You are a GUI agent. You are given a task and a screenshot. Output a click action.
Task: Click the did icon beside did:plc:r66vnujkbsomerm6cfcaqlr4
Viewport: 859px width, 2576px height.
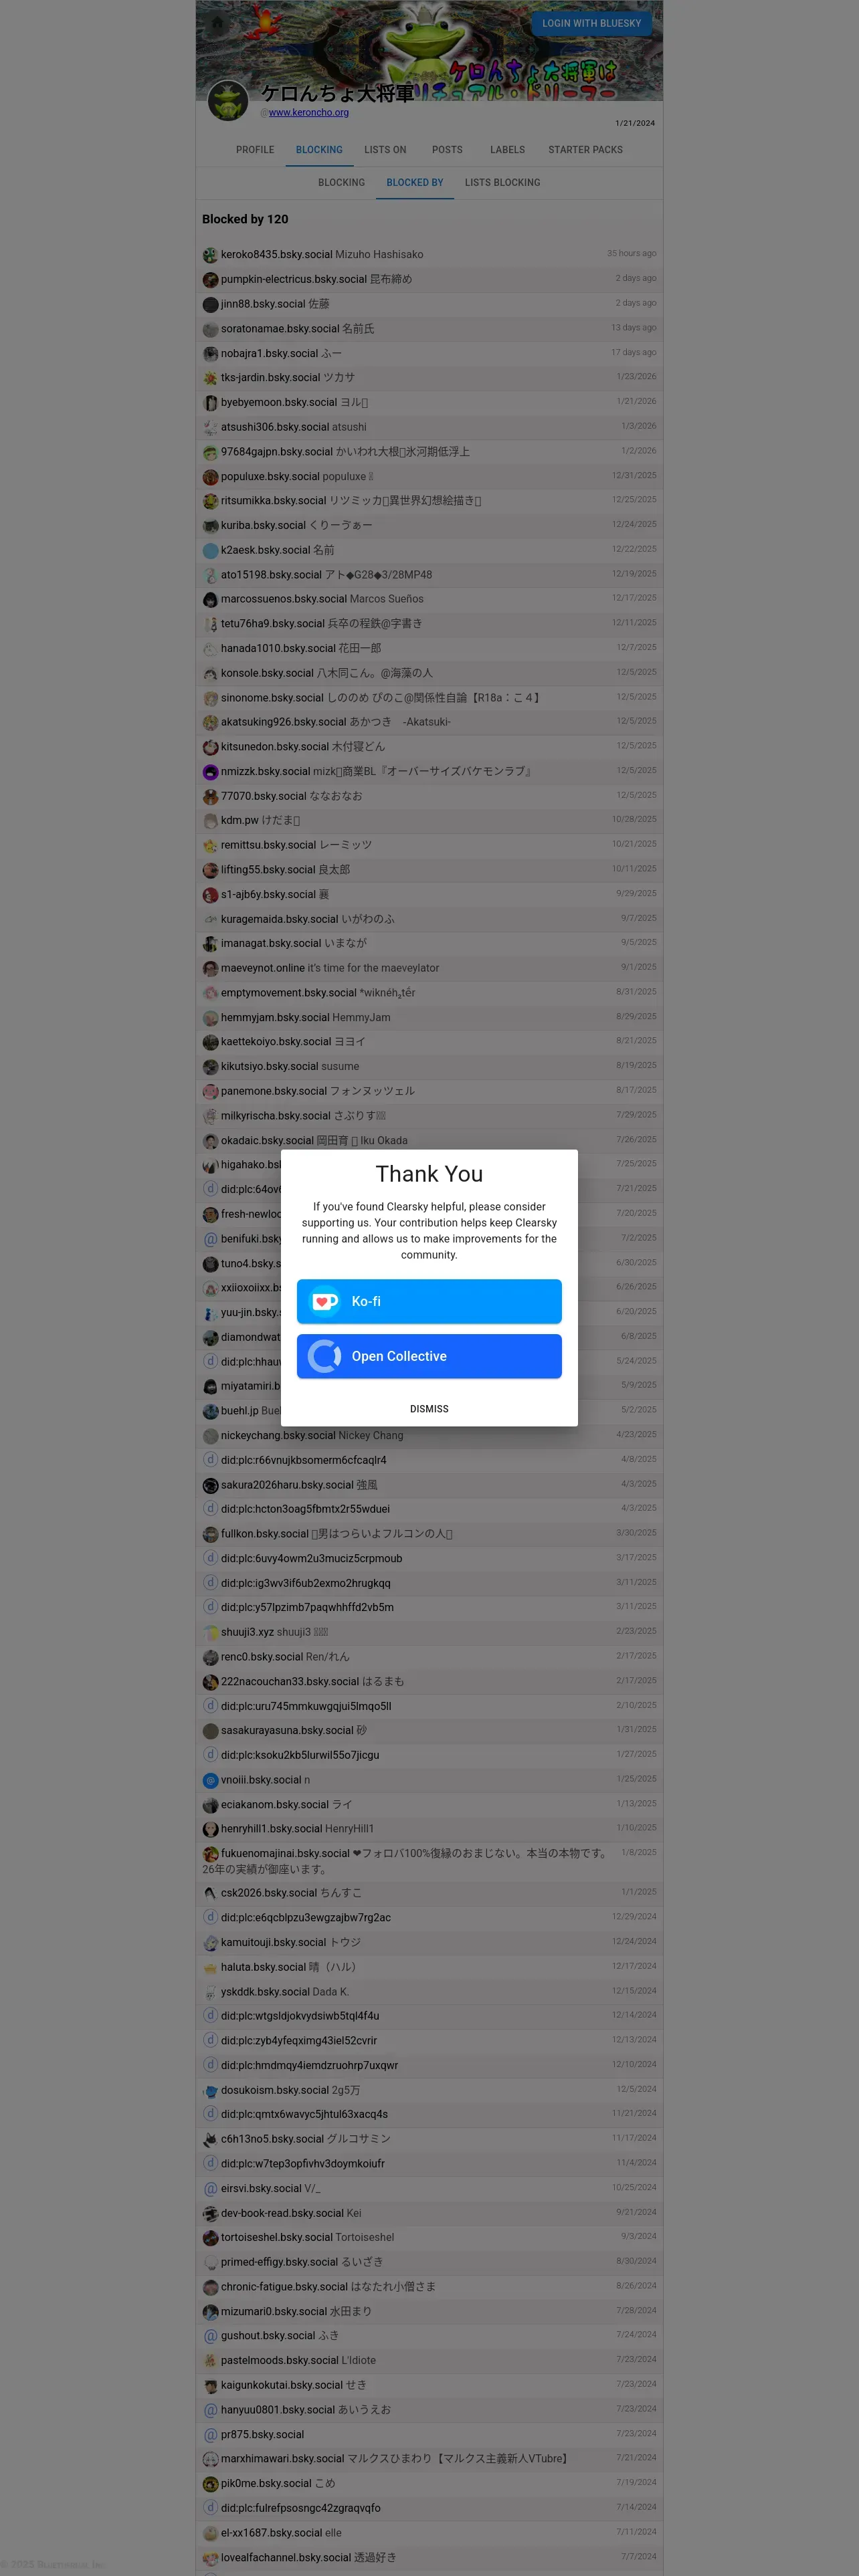click(x=210, y=1460)
